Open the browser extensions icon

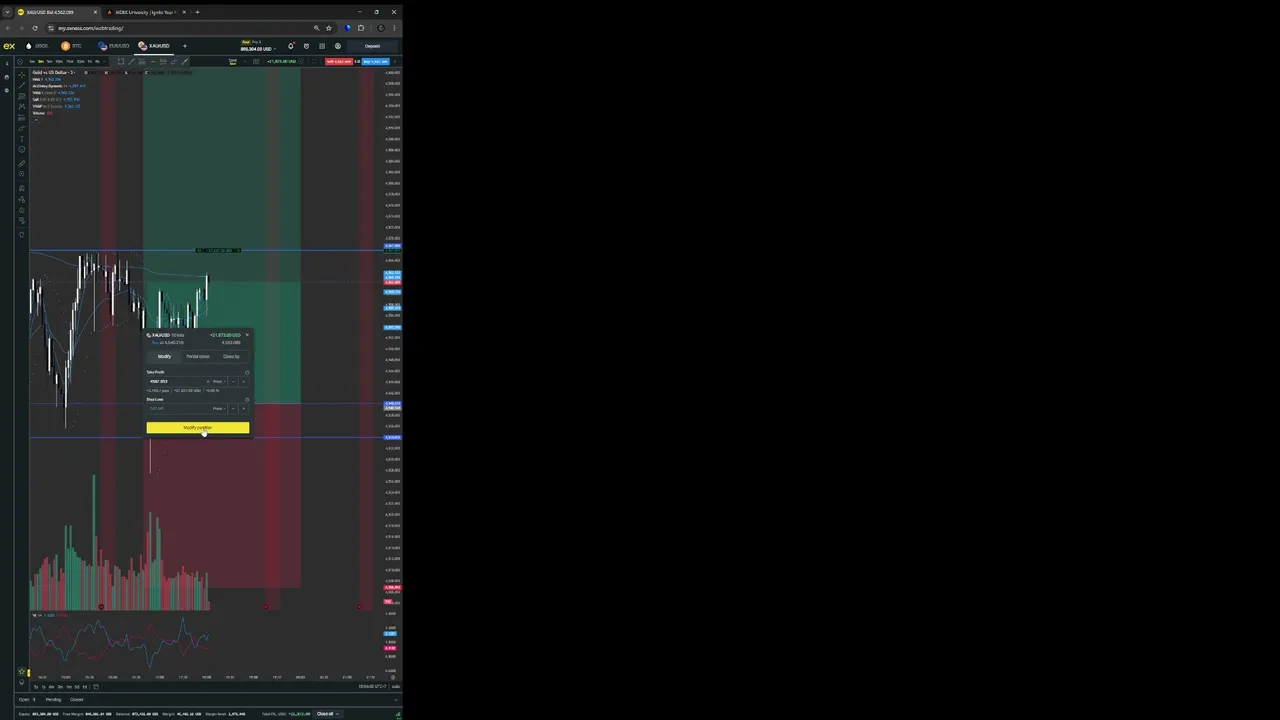point(361,28)
